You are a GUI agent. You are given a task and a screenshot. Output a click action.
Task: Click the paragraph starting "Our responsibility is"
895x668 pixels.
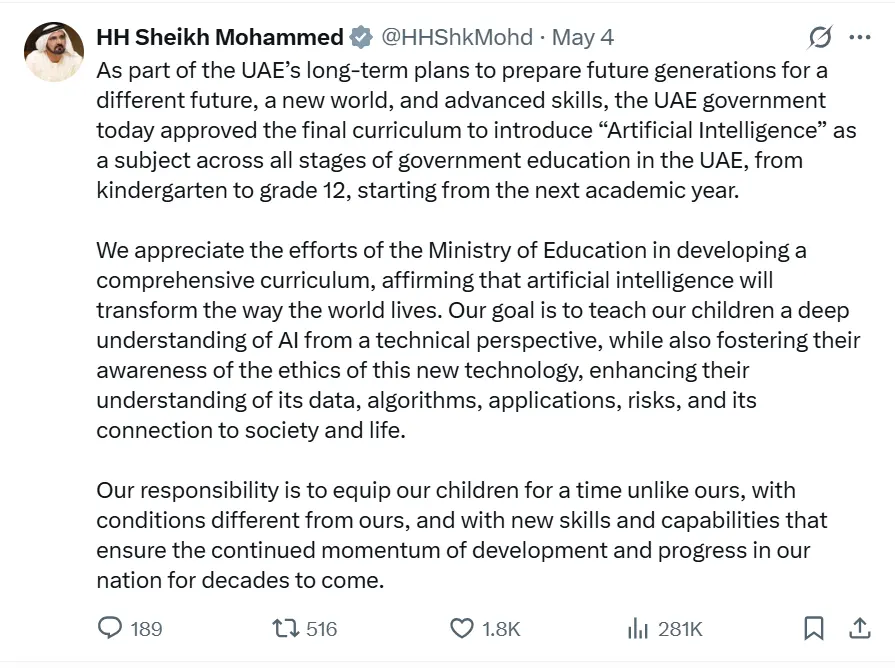tap(460, 535)
